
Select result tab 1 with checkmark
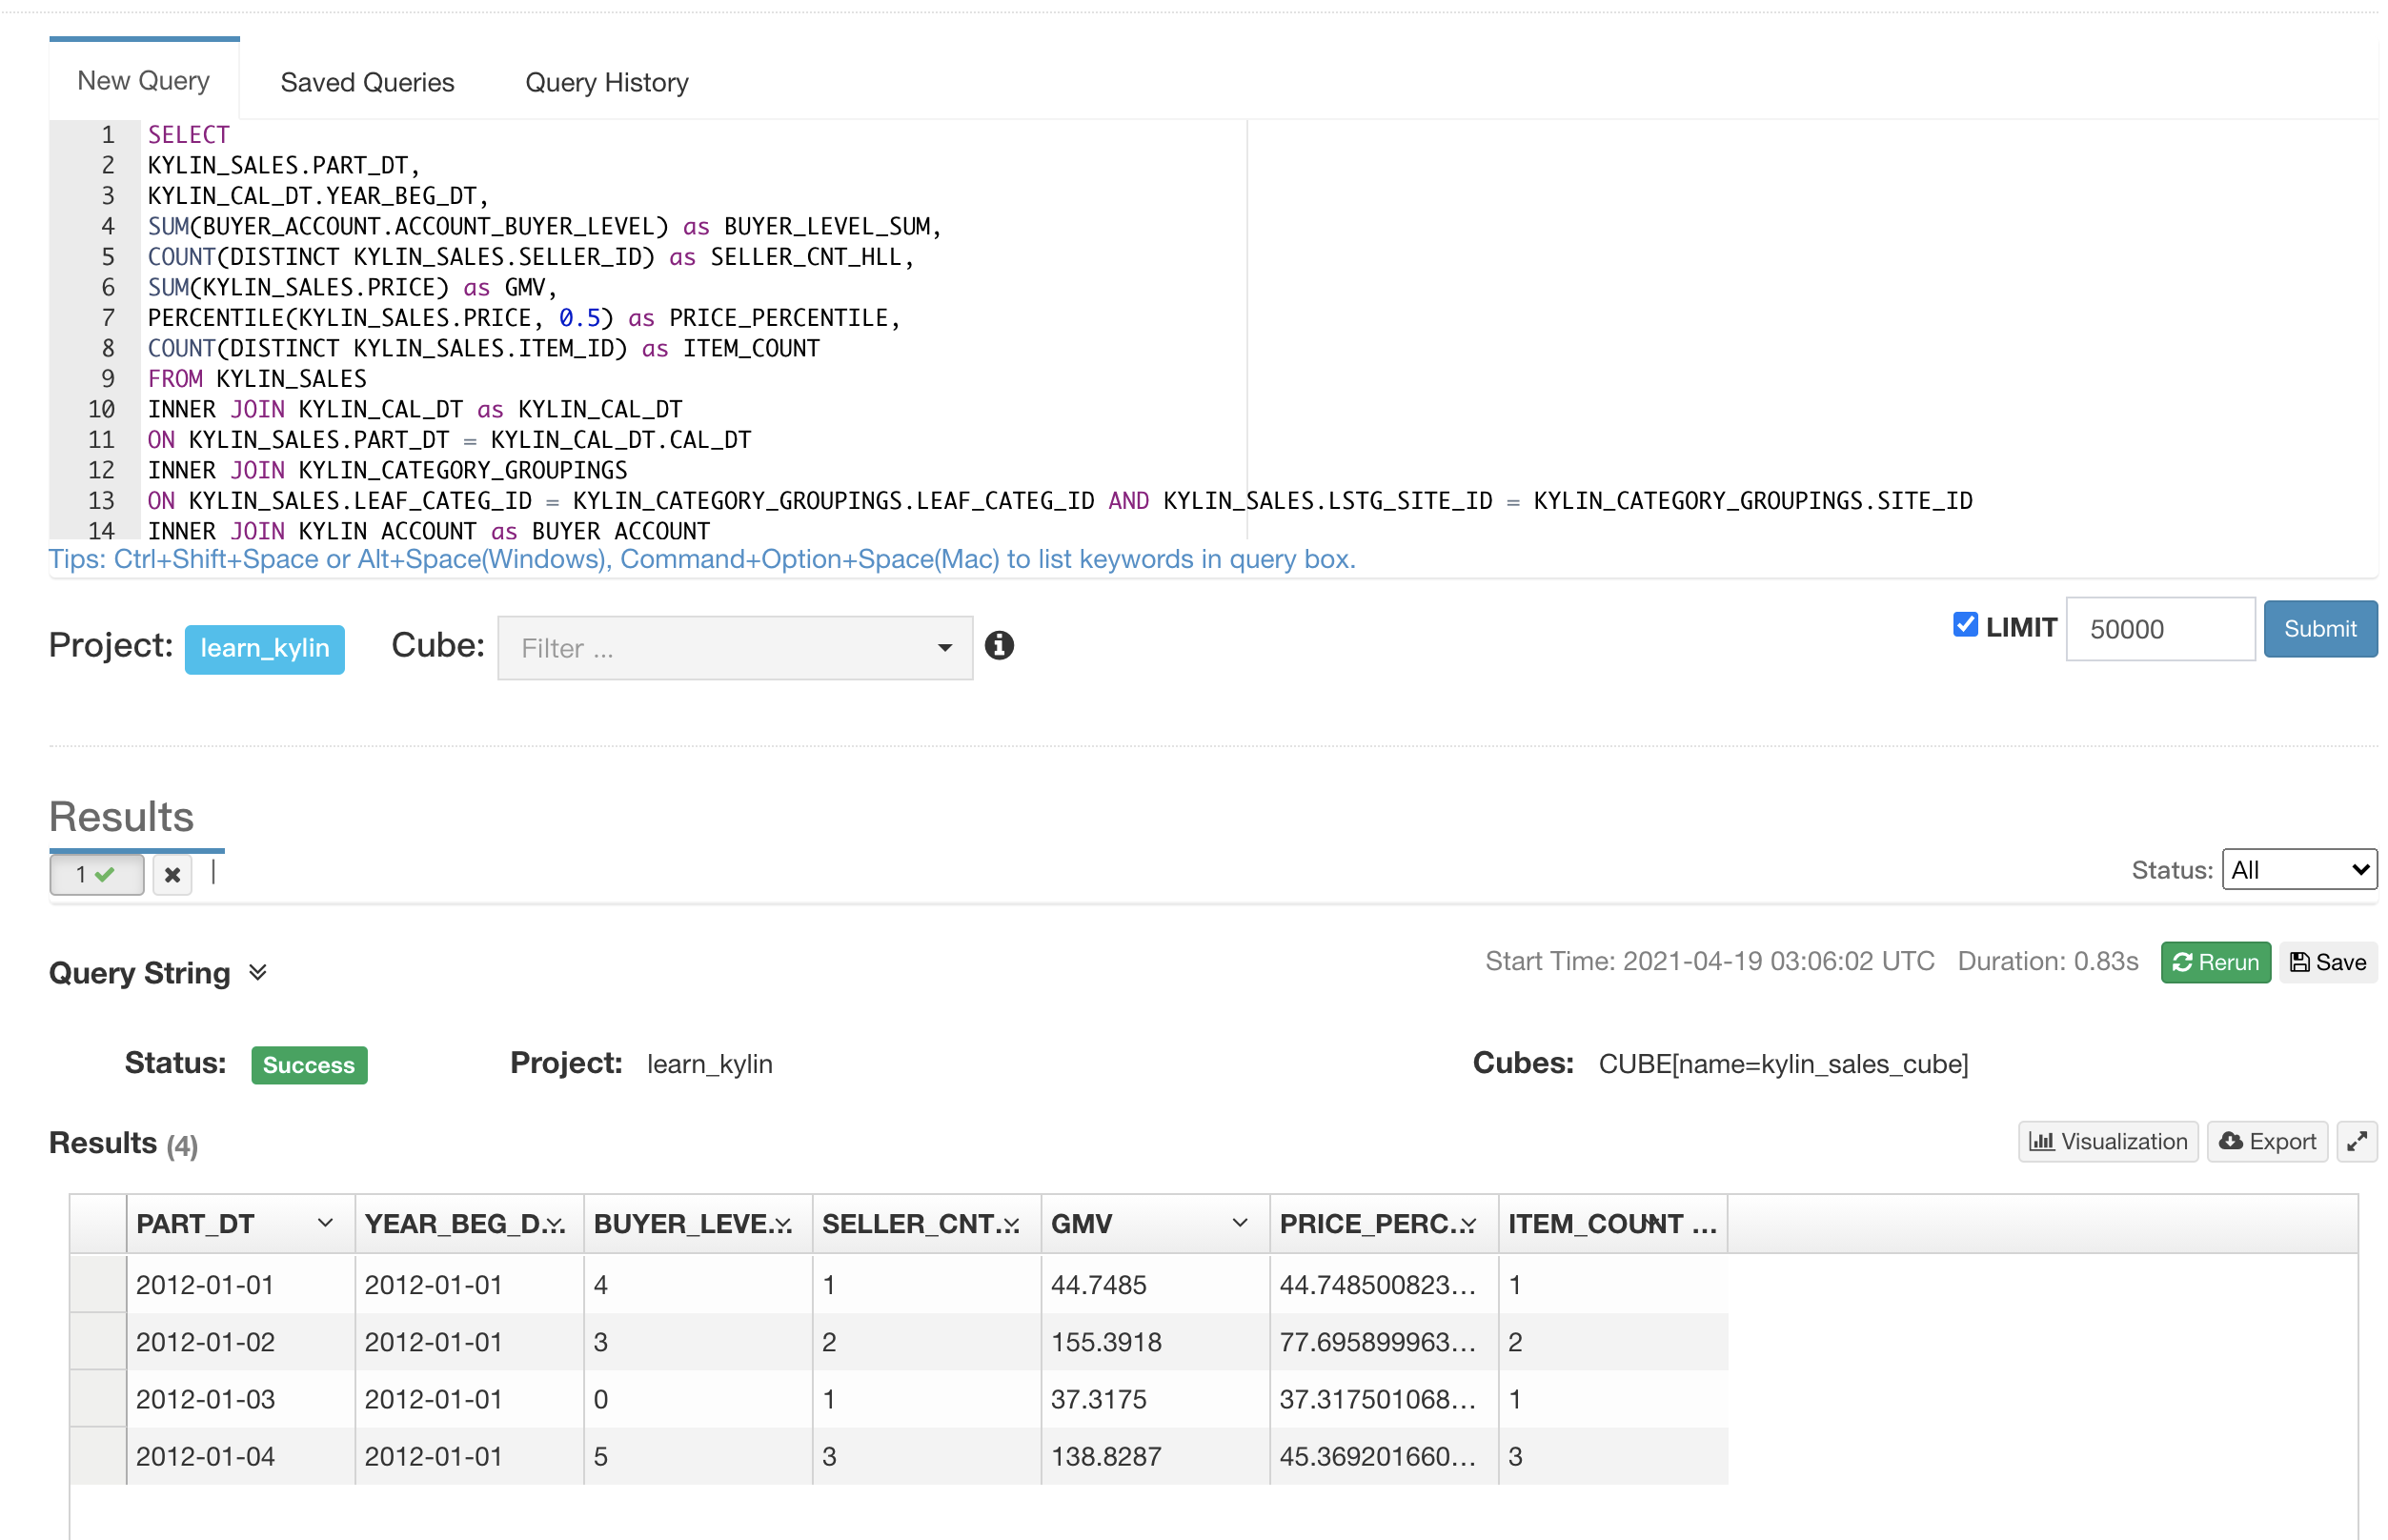[96, 875]
